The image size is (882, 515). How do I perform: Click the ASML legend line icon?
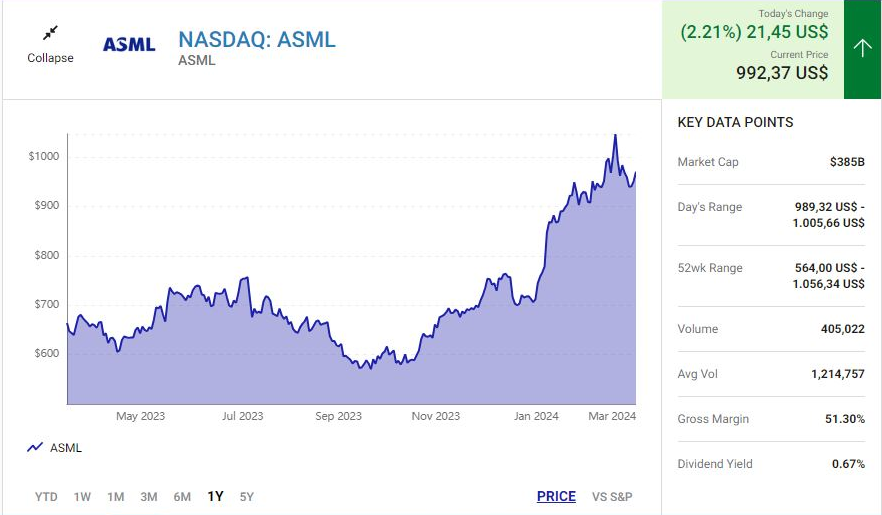(35, 448)
